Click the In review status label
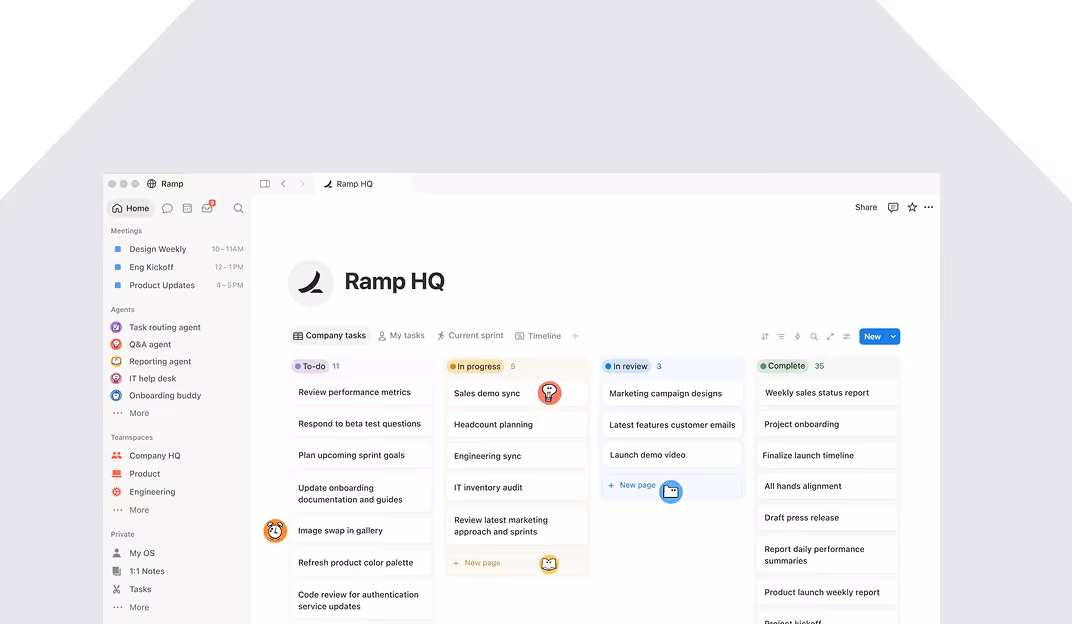 pos(626,366)
